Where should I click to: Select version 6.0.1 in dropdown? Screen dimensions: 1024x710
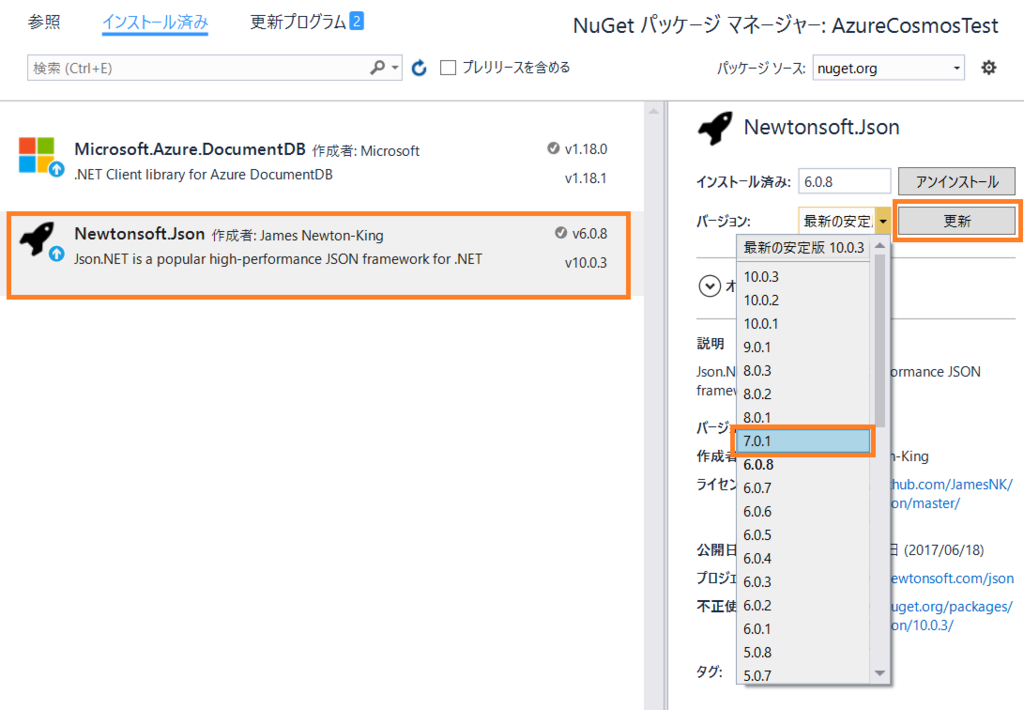pos(803,629)
